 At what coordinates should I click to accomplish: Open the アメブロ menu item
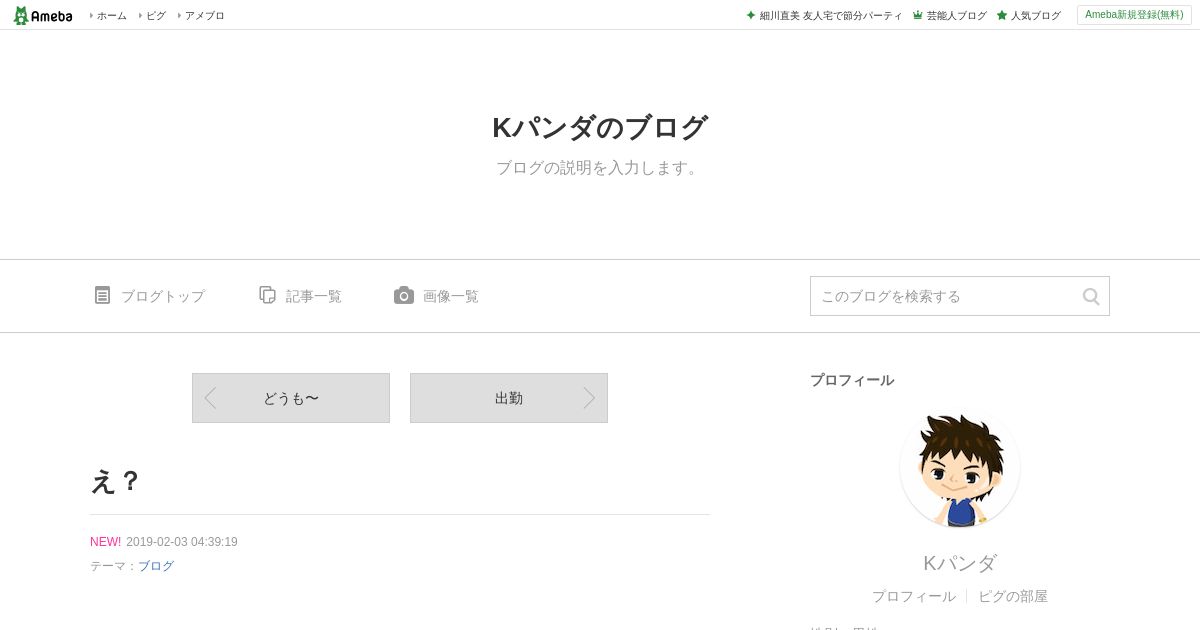coord(201,16)
